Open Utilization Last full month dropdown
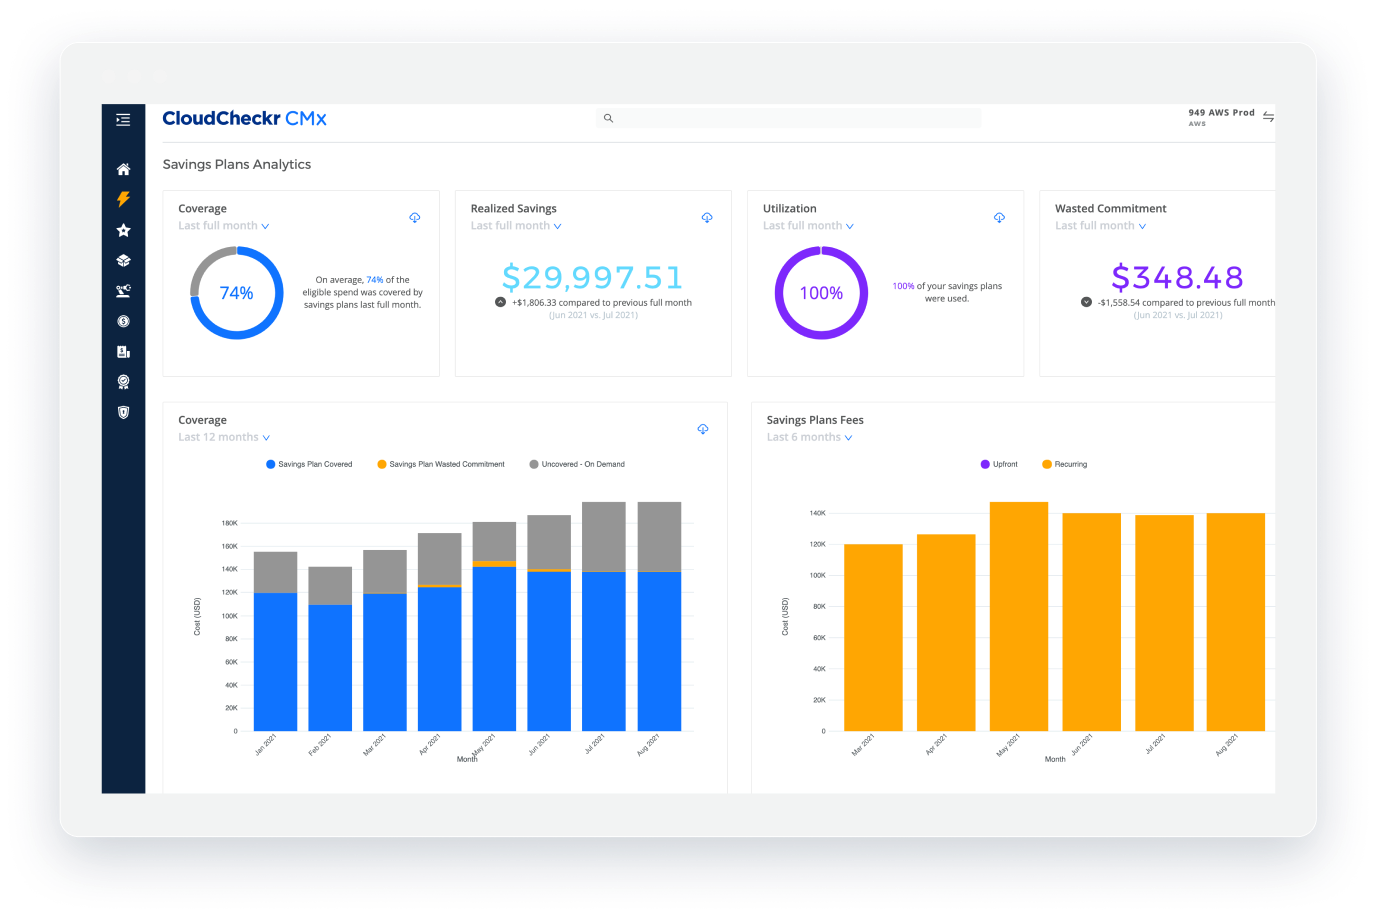This screenshot has height=915, width=1377. [x=808, y=226]
